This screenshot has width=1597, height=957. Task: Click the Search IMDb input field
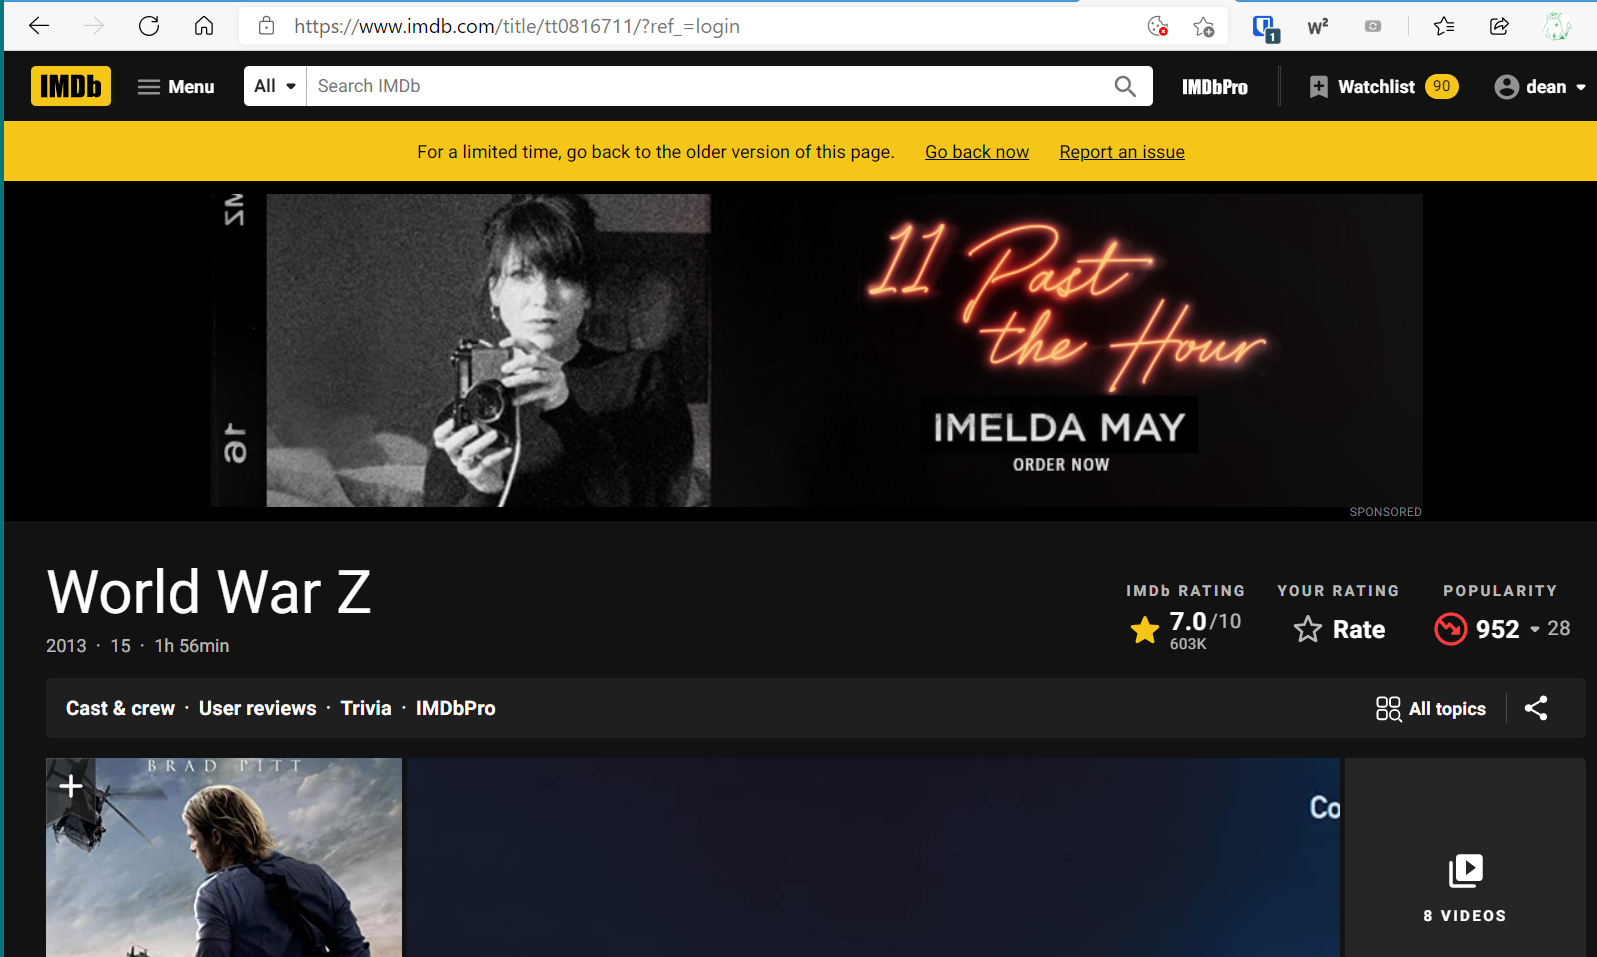tap(700, 86)
